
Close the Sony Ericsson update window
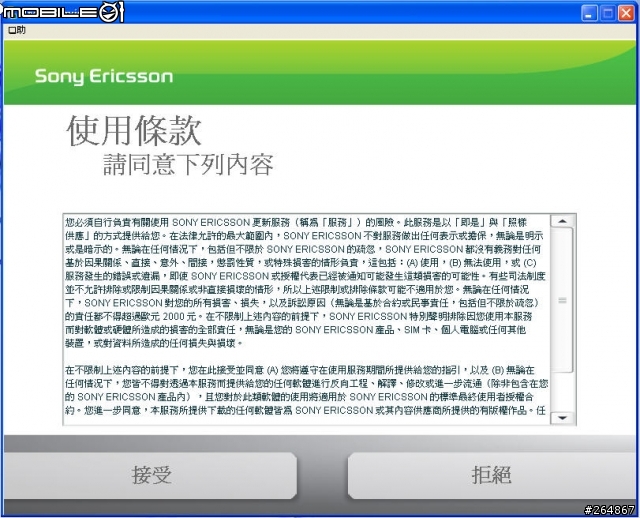[626, 13]
